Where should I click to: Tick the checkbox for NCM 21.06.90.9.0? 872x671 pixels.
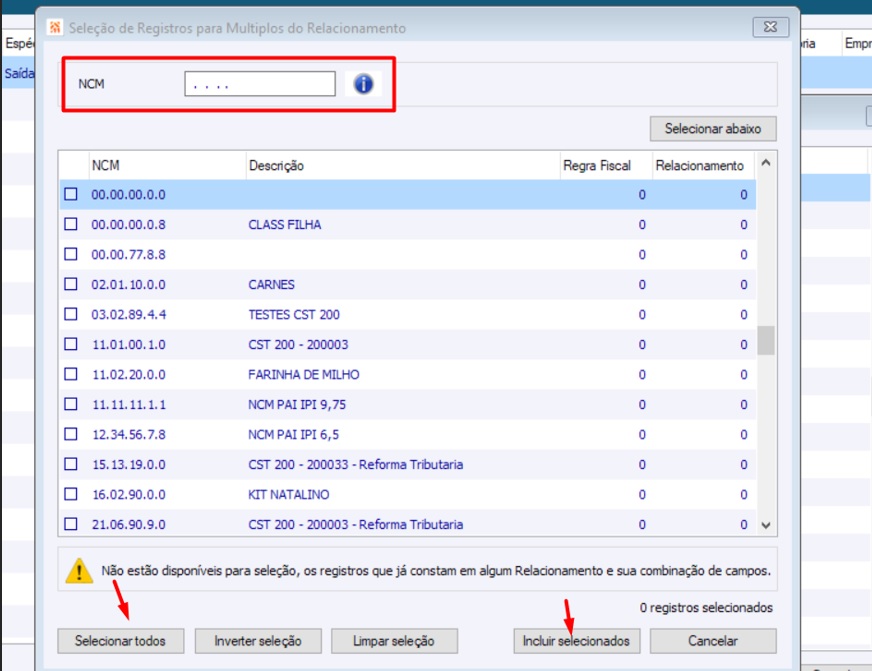pyautogui.click(x=71, y=524)
